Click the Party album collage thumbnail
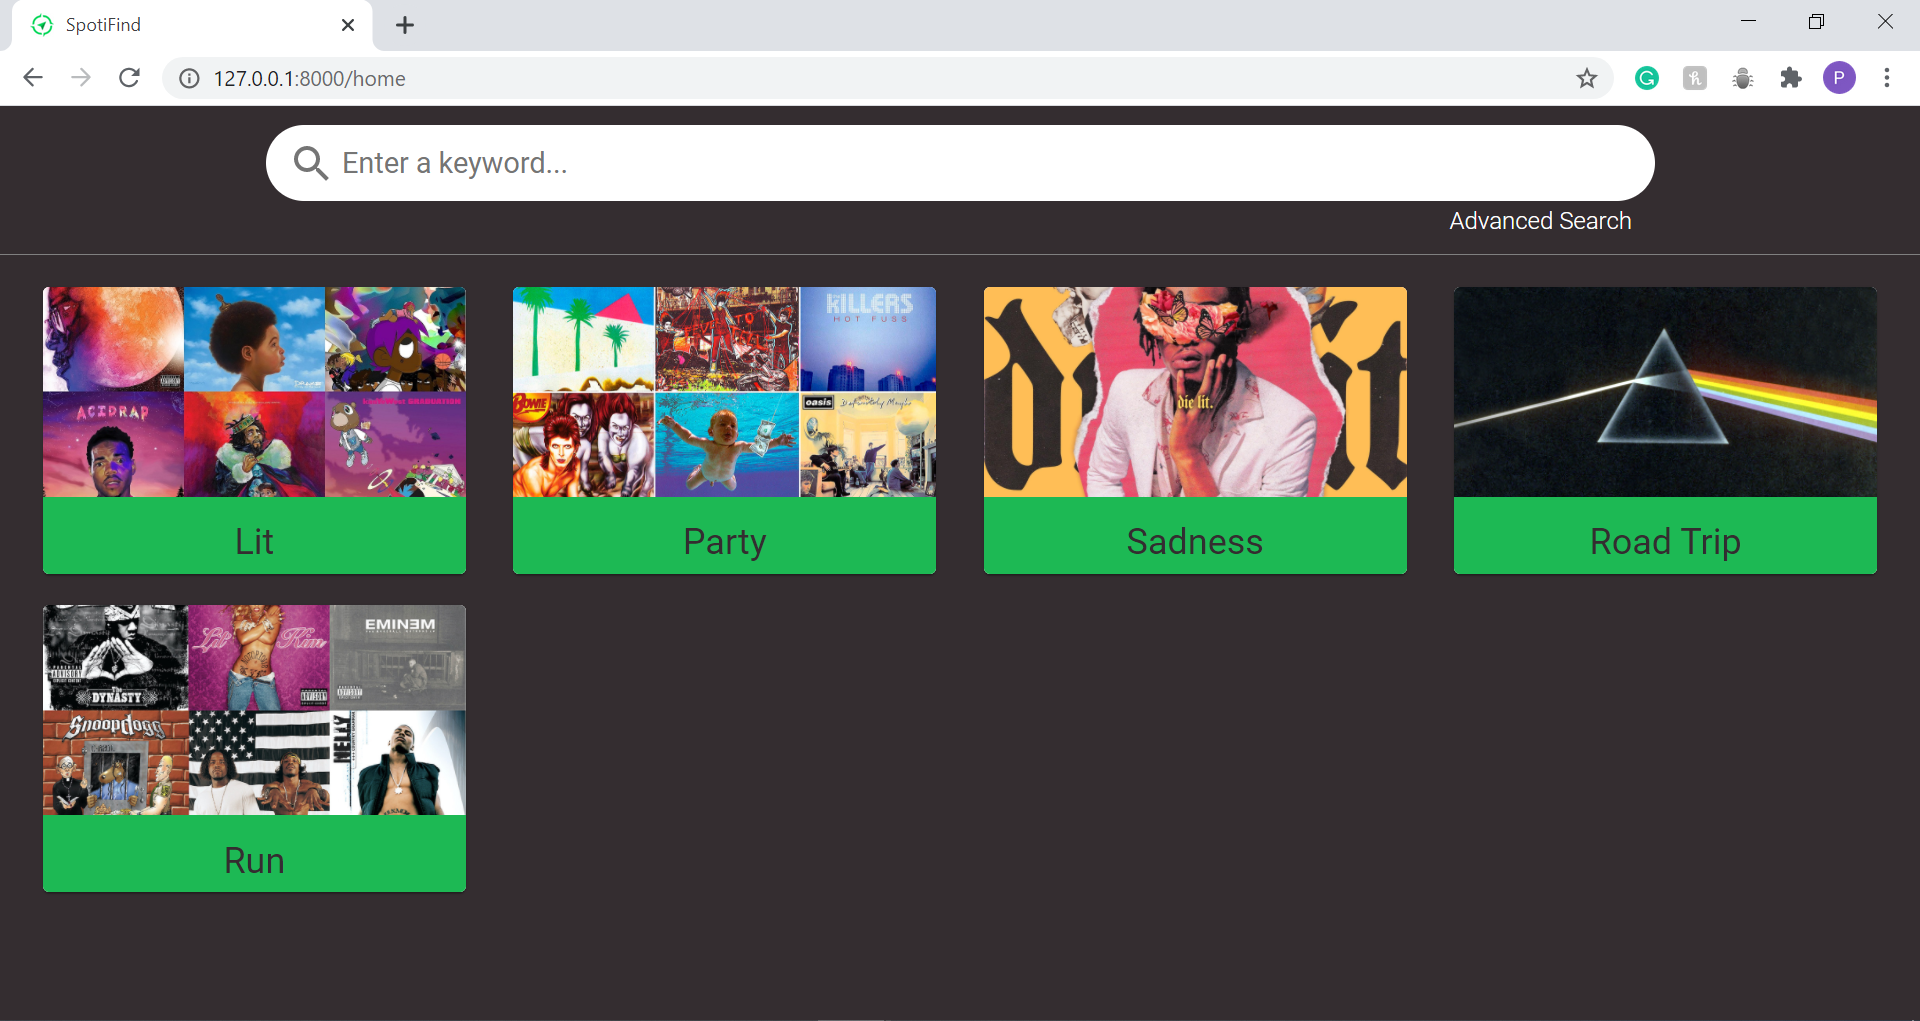 coord(724,392)
